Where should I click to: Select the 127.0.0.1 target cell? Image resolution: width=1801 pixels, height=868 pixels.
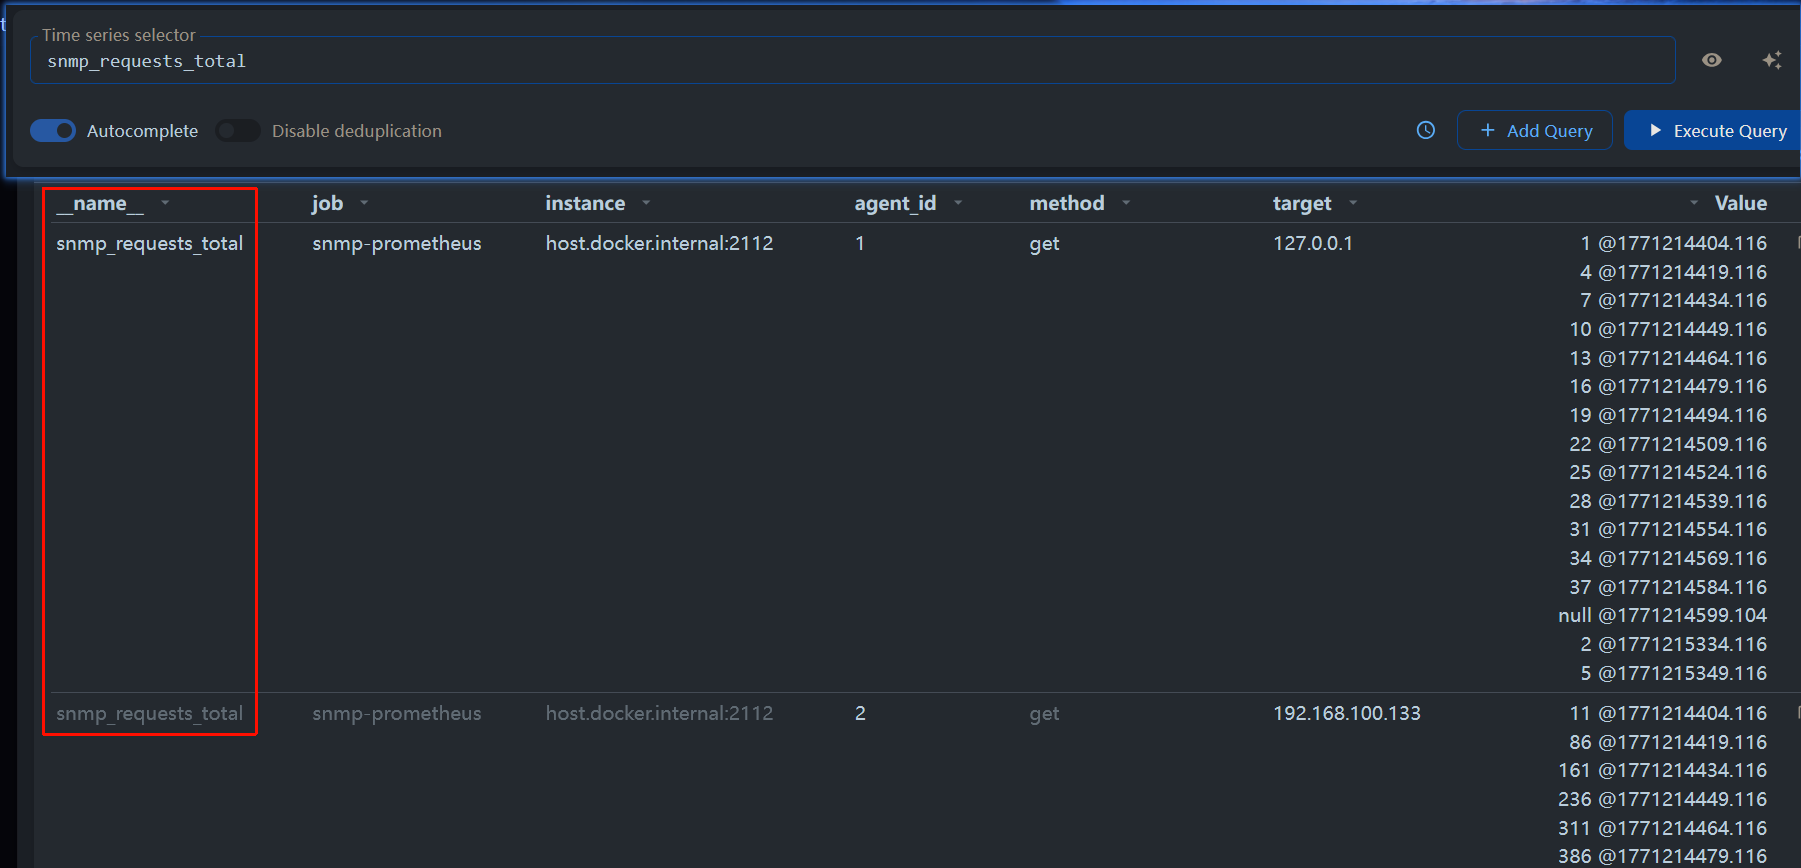[x=1312, y=243]
